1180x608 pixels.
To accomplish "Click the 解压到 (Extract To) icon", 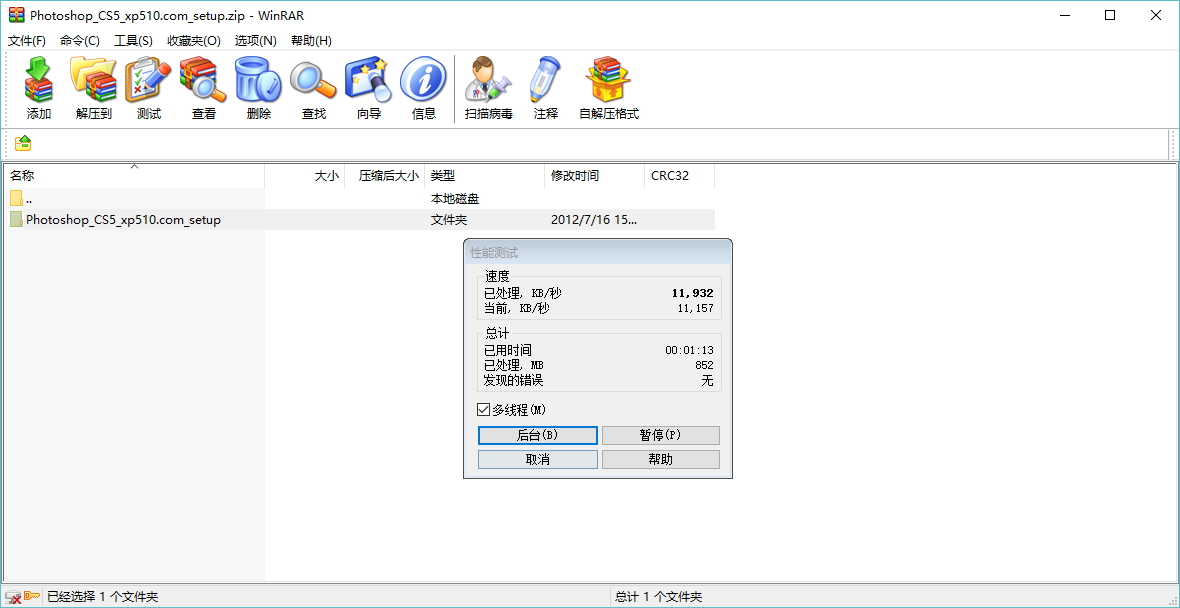I will (x=93, y=89).
